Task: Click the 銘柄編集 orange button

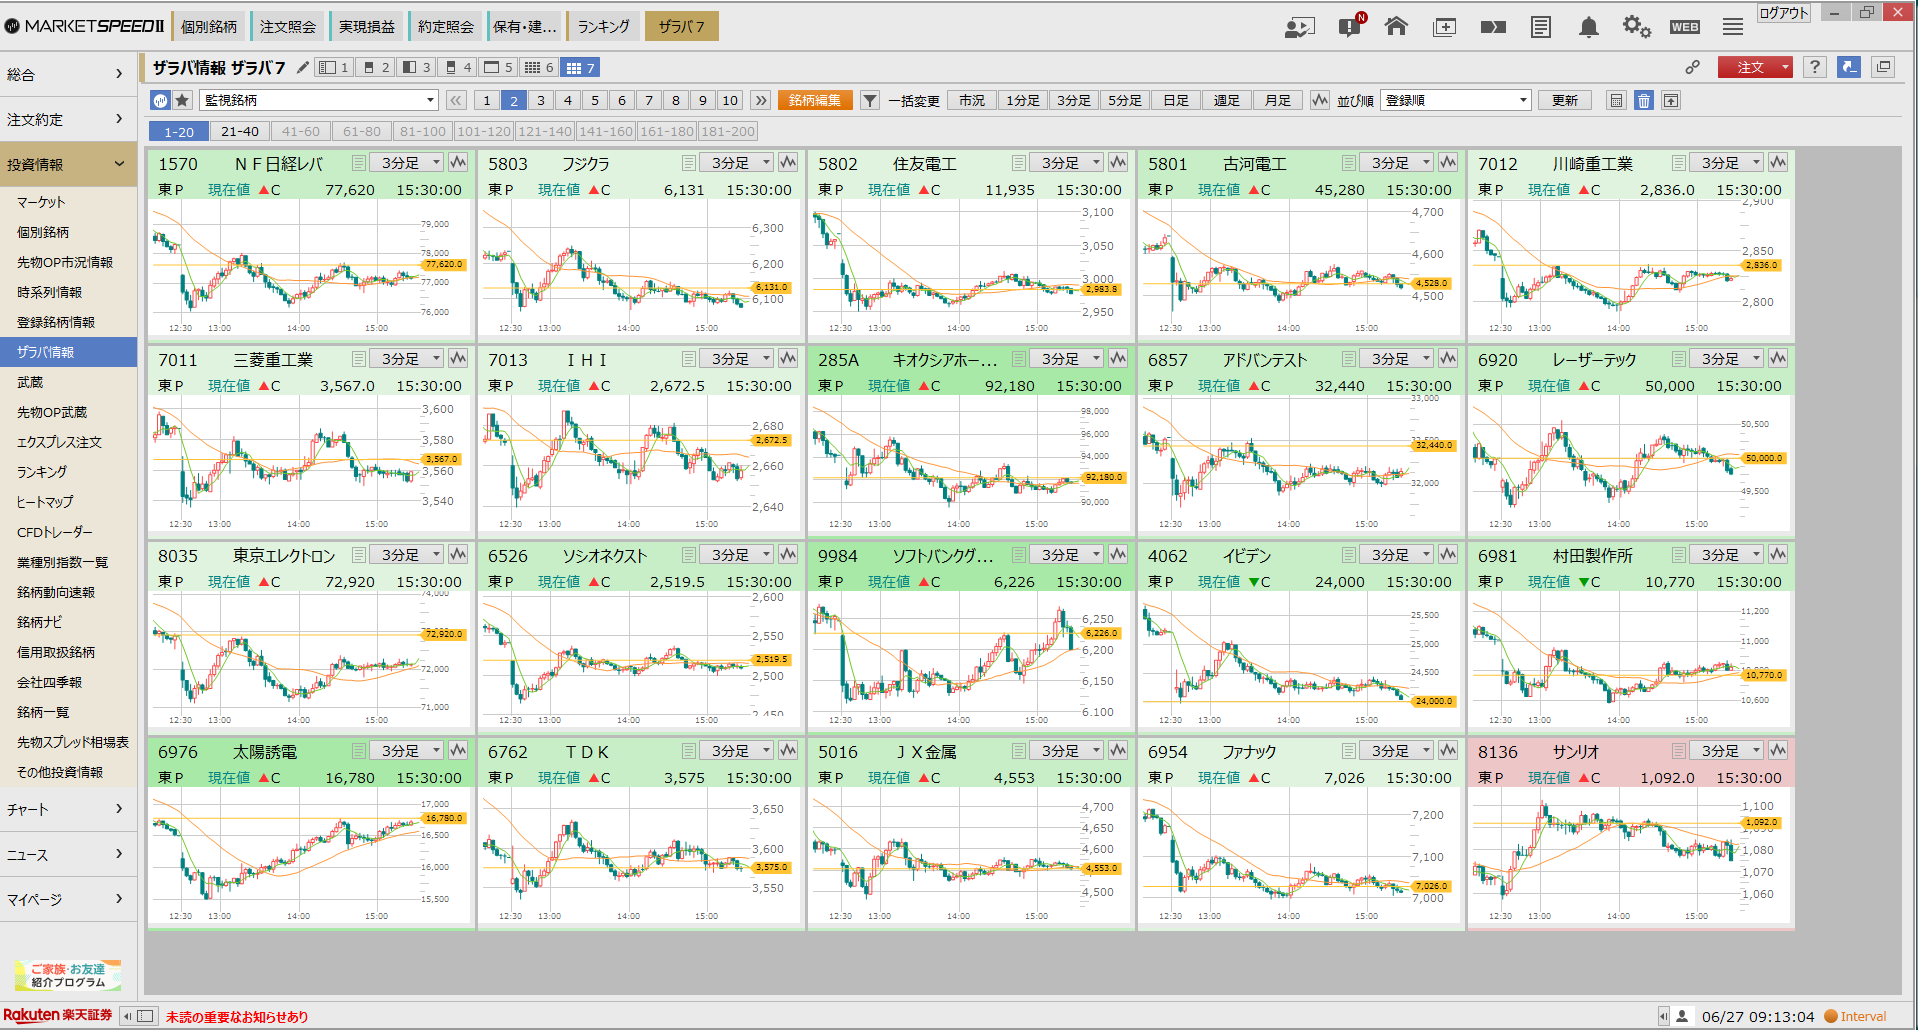Action: tap(815, 100)
